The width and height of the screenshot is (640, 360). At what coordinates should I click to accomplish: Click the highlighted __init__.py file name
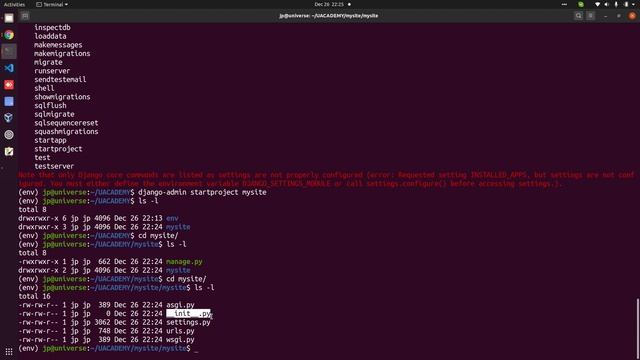188,313
